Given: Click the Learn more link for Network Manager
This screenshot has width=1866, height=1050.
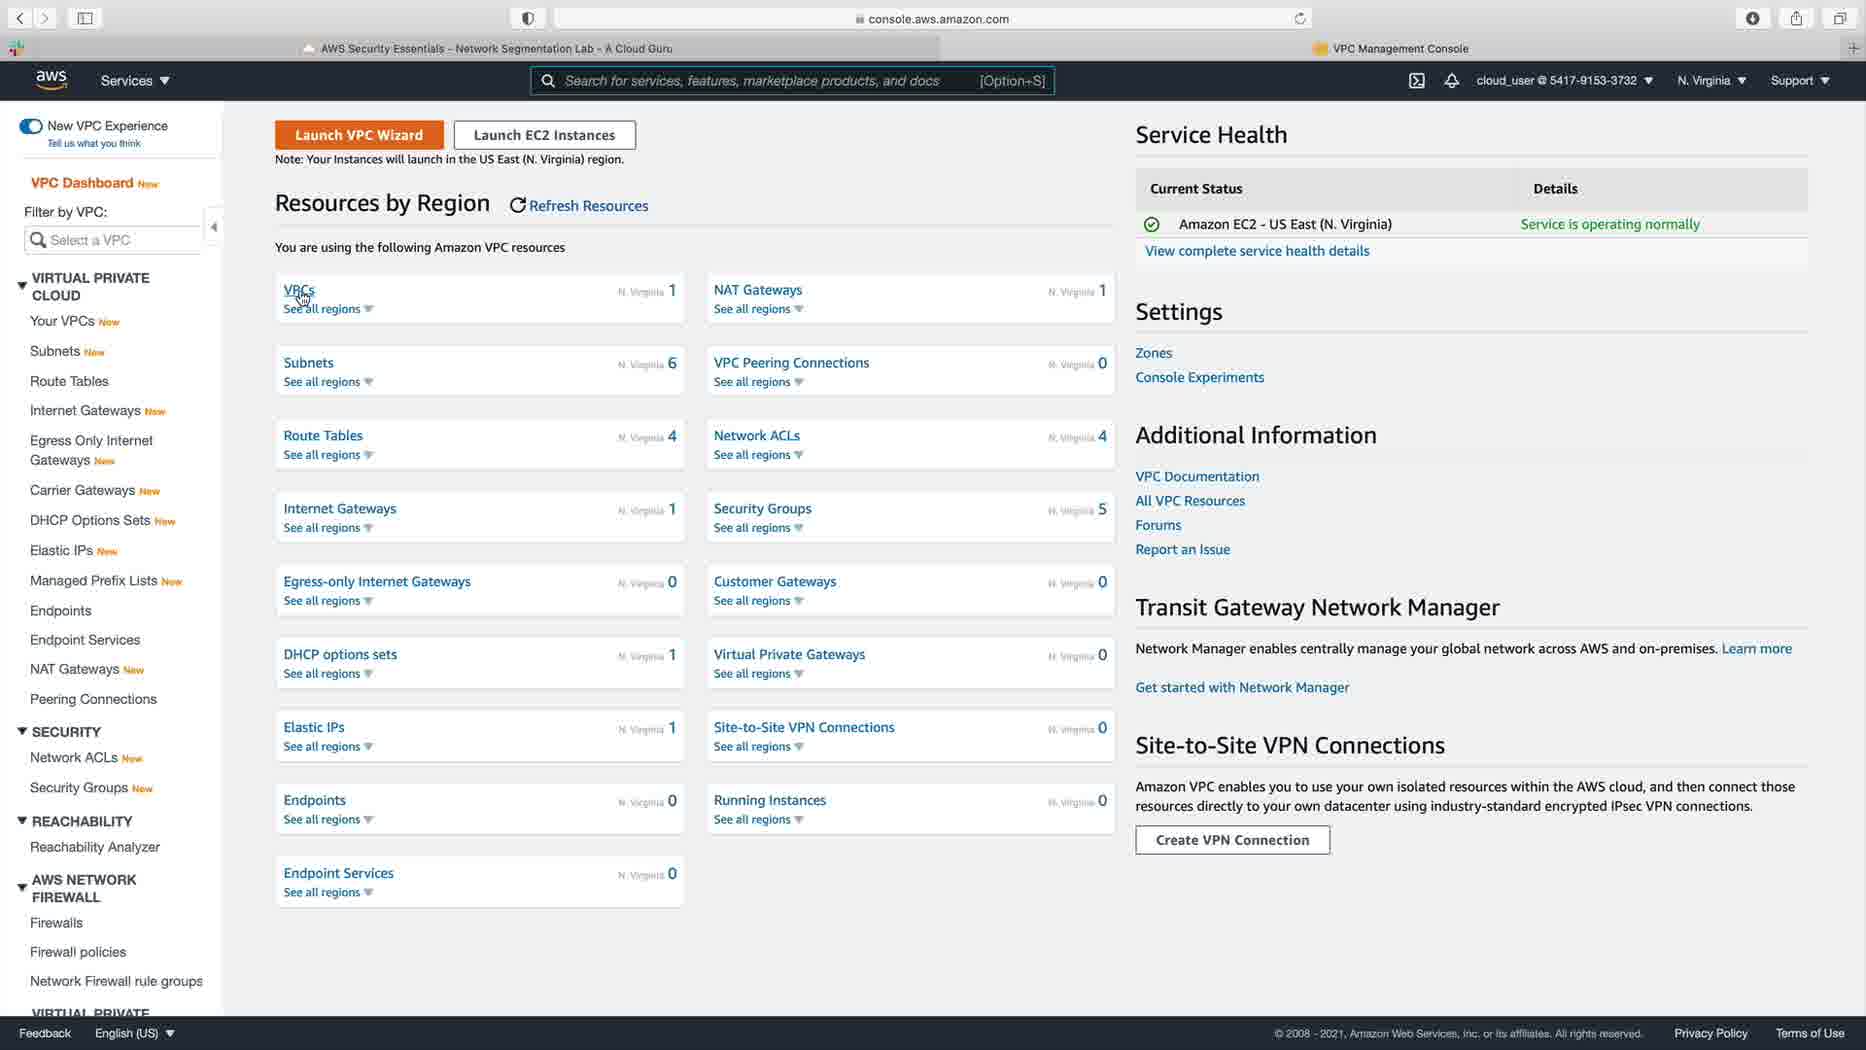Looking at the screenshot, I should 1756,649.
